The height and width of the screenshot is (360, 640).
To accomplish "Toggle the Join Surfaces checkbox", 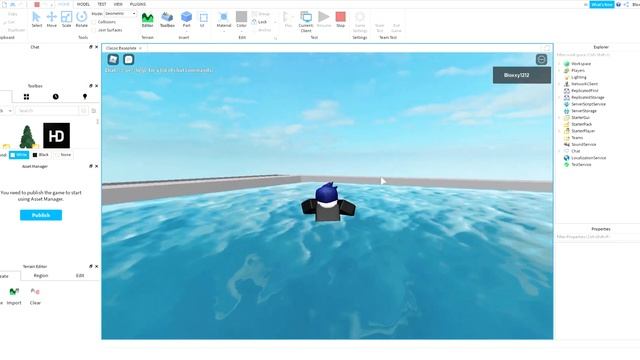I will pyautogui.click(x=94, y=30).
